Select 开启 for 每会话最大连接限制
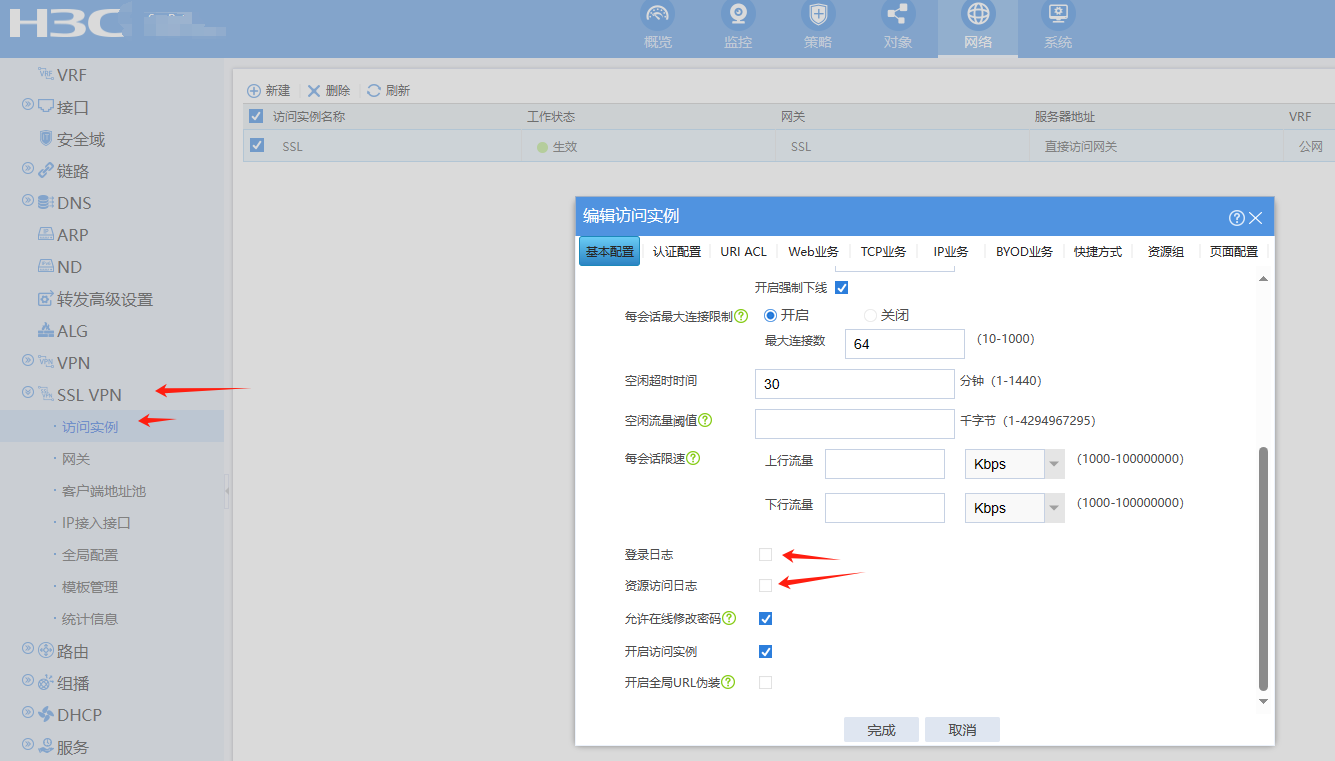This screenshot has width=1335, height=761. (x=770, y=315)
